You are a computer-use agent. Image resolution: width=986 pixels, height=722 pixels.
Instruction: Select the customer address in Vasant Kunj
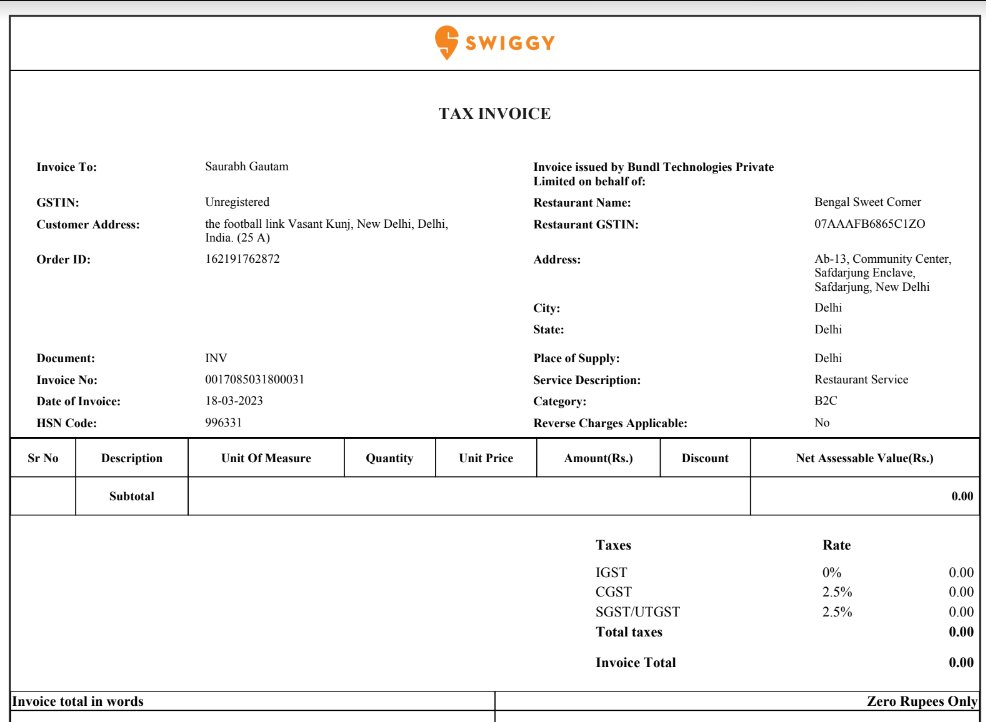326,231
